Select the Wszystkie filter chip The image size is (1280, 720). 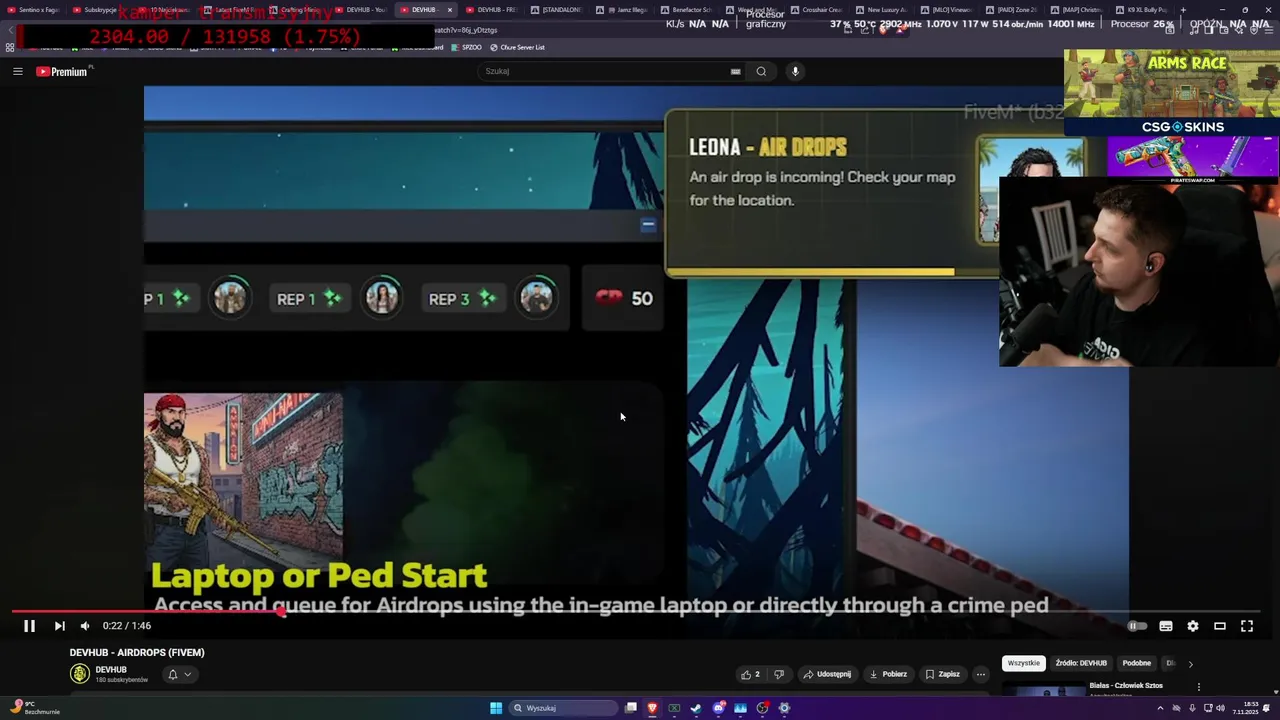[1023, 663]
